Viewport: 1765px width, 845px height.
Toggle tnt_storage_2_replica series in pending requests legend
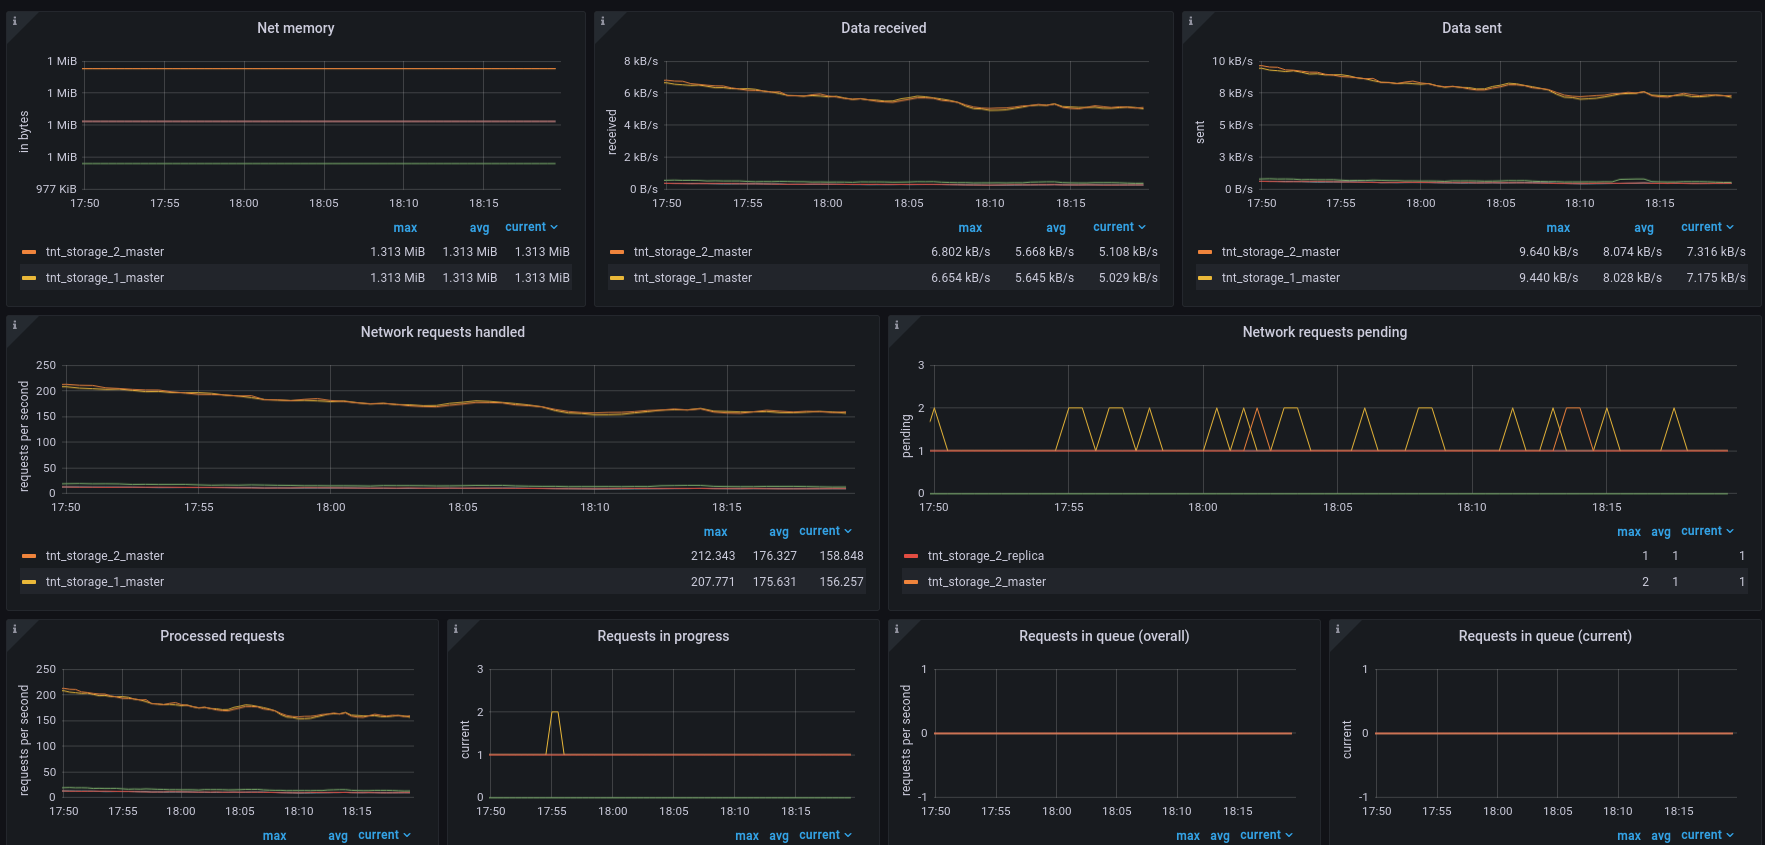(x=986, y=556)
